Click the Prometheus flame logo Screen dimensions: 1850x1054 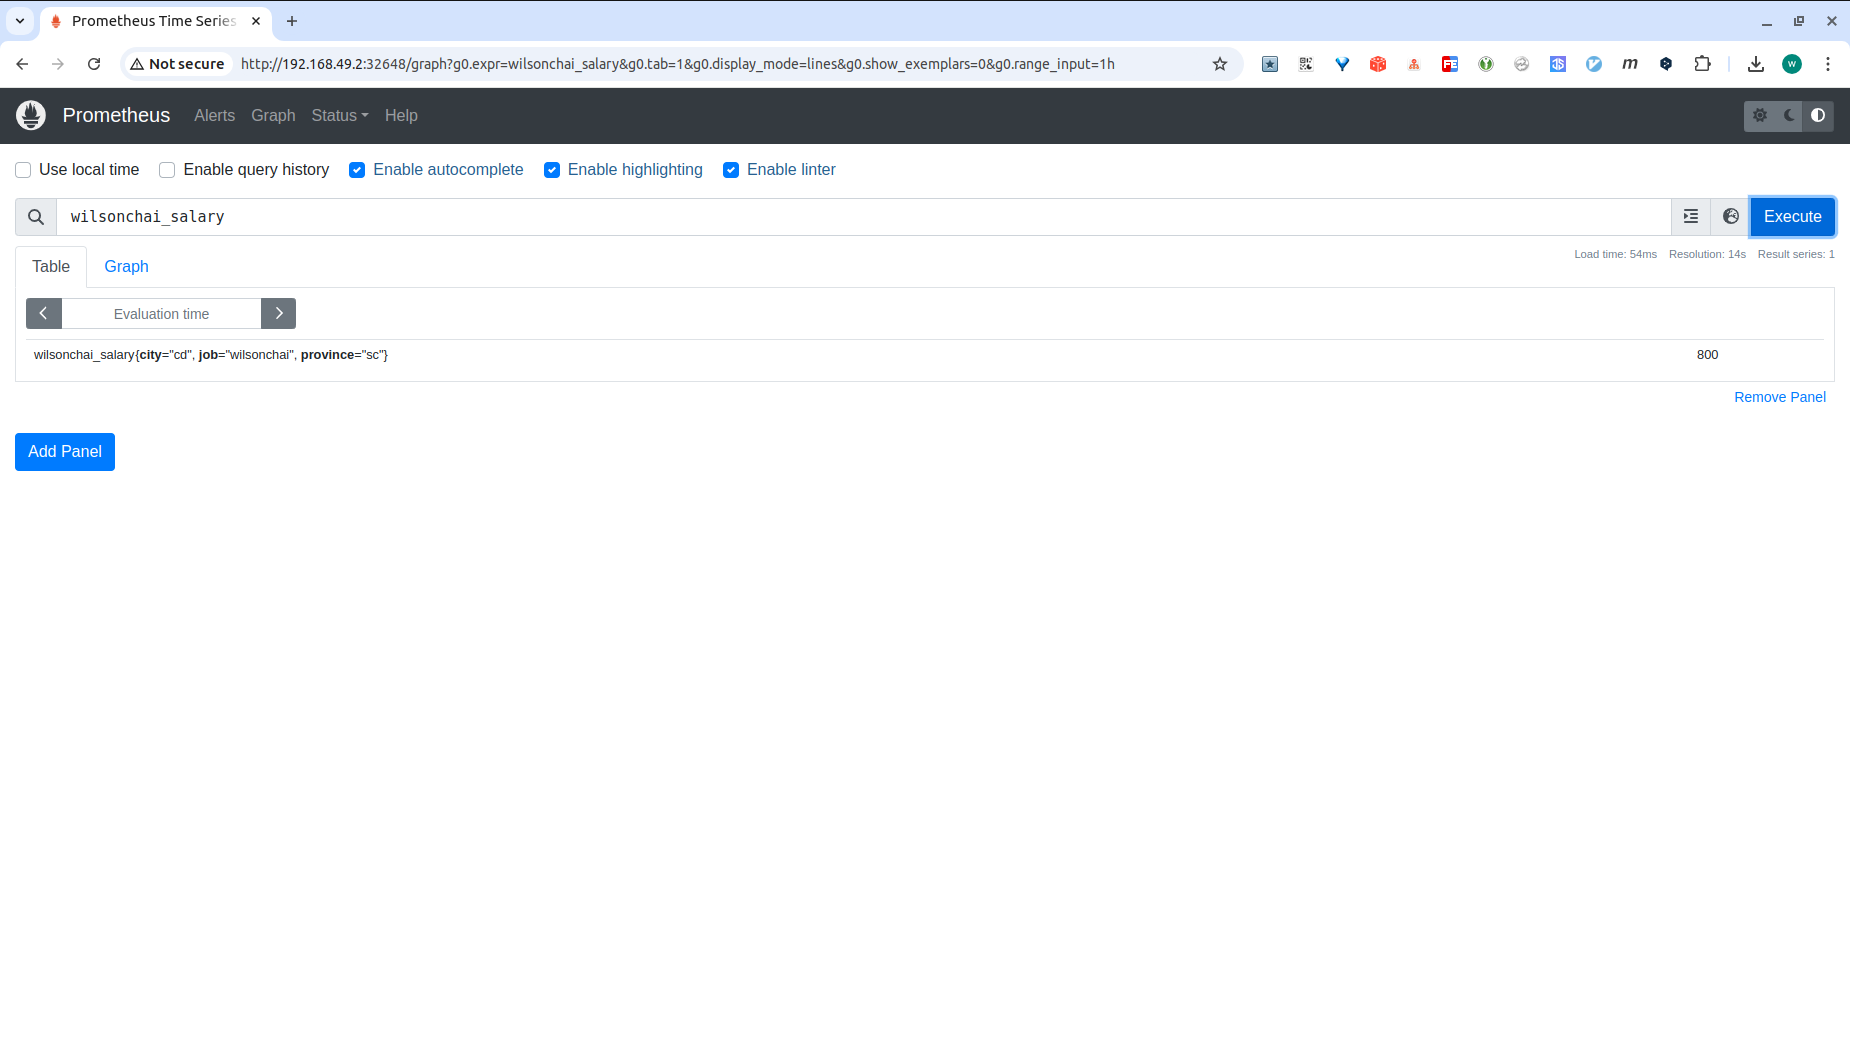tap(31, 115)
